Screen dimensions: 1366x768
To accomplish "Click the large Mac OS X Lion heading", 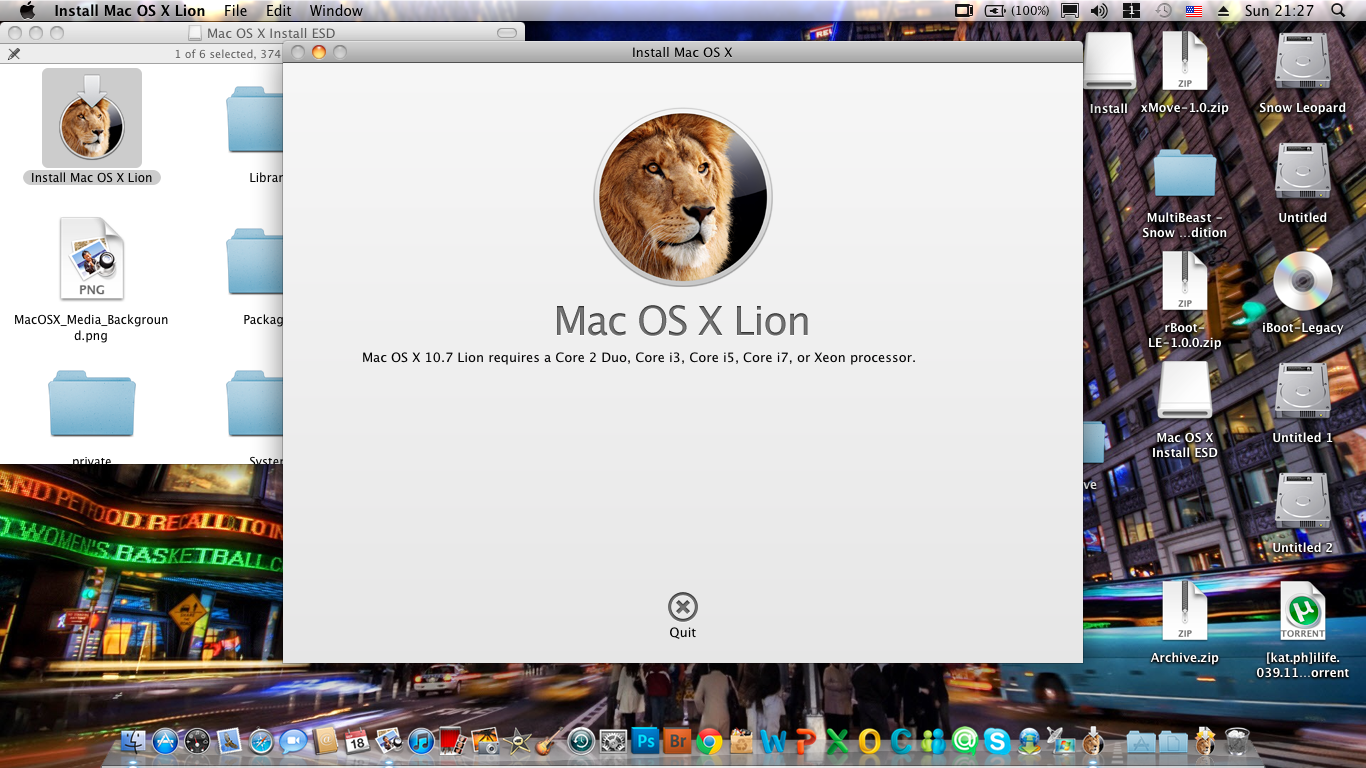I will click(682, 320).
